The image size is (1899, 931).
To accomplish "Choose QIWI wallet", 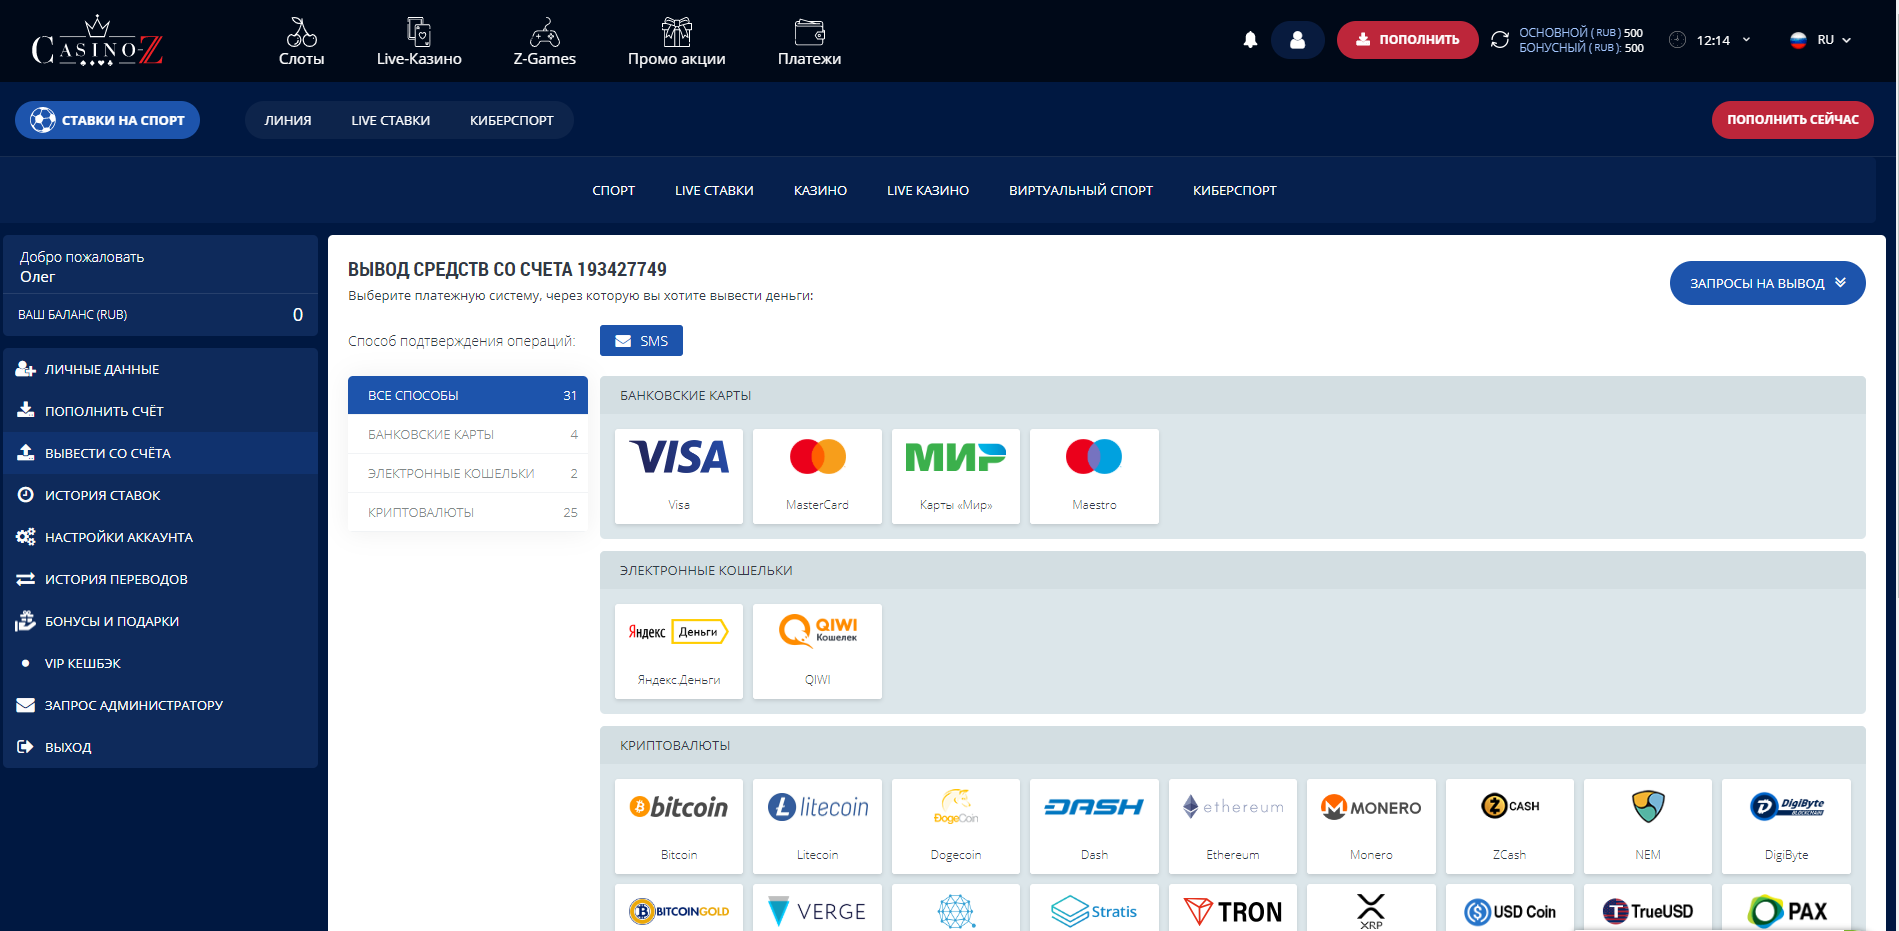I will click(817, 651).
